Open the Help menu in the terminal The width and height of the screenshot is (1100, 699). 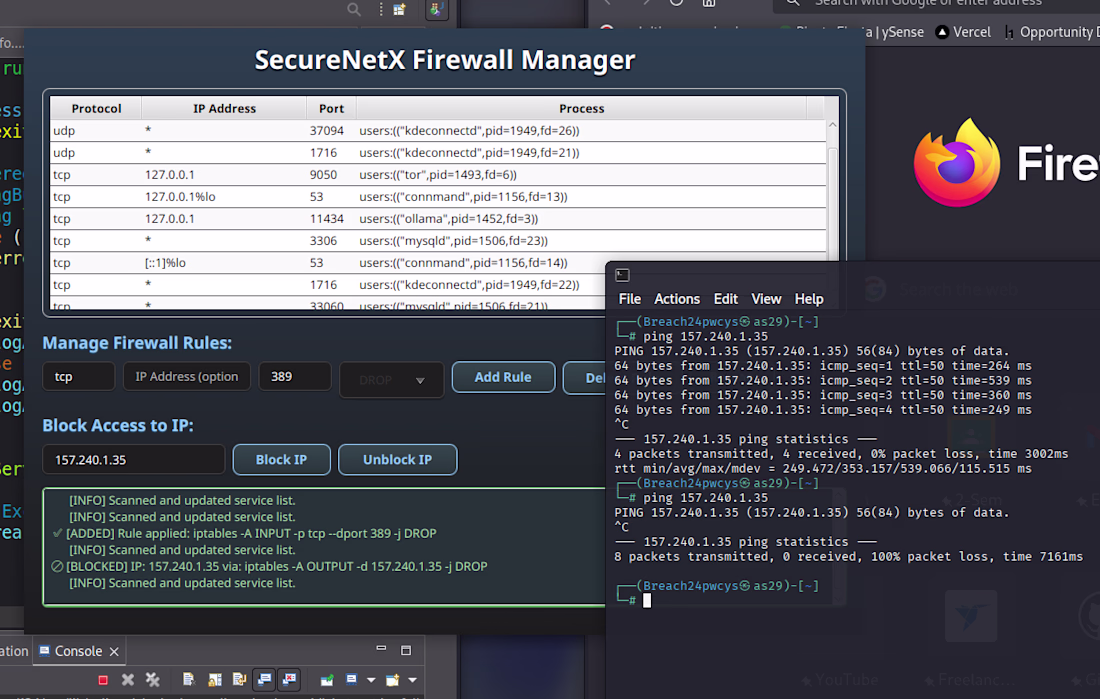[809, 299]
